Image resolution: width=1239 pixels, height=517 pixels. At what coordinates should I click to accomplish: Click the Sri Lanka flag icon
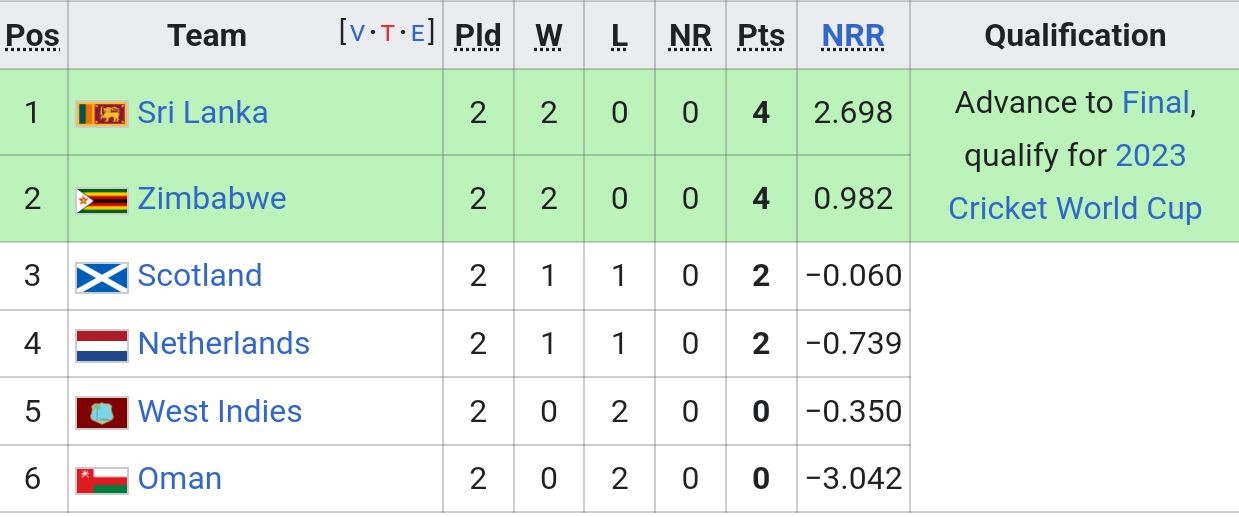(x=102, y=113)
